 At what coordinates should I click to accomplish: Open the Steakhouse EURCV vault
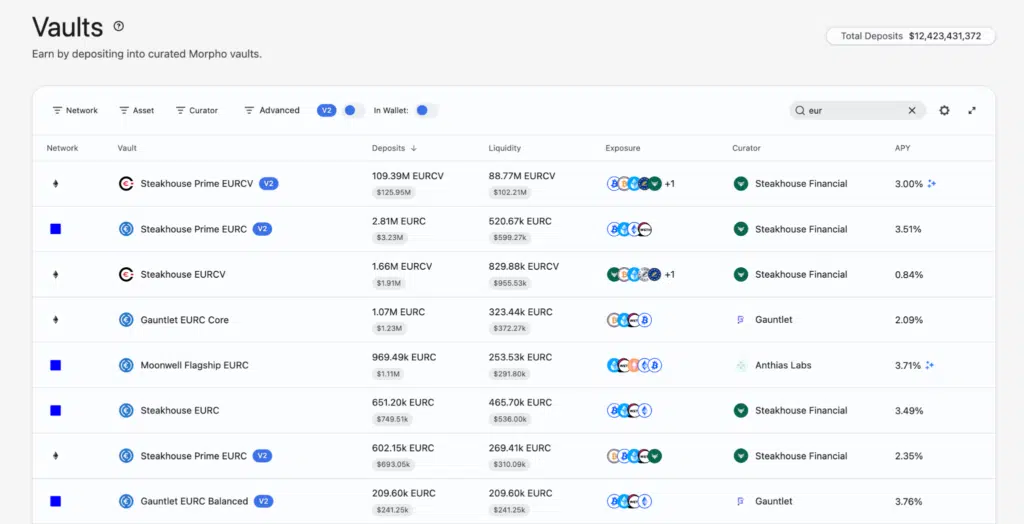click(183, 274)
